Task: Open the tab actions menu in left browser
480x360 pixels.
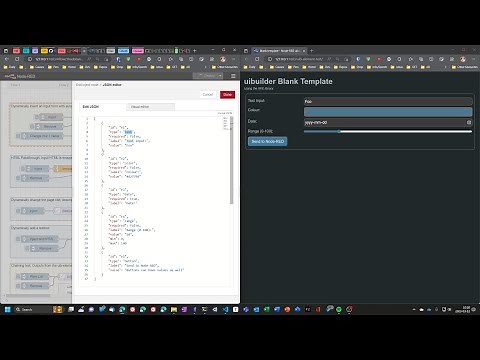Action: (x=6, y=51)
